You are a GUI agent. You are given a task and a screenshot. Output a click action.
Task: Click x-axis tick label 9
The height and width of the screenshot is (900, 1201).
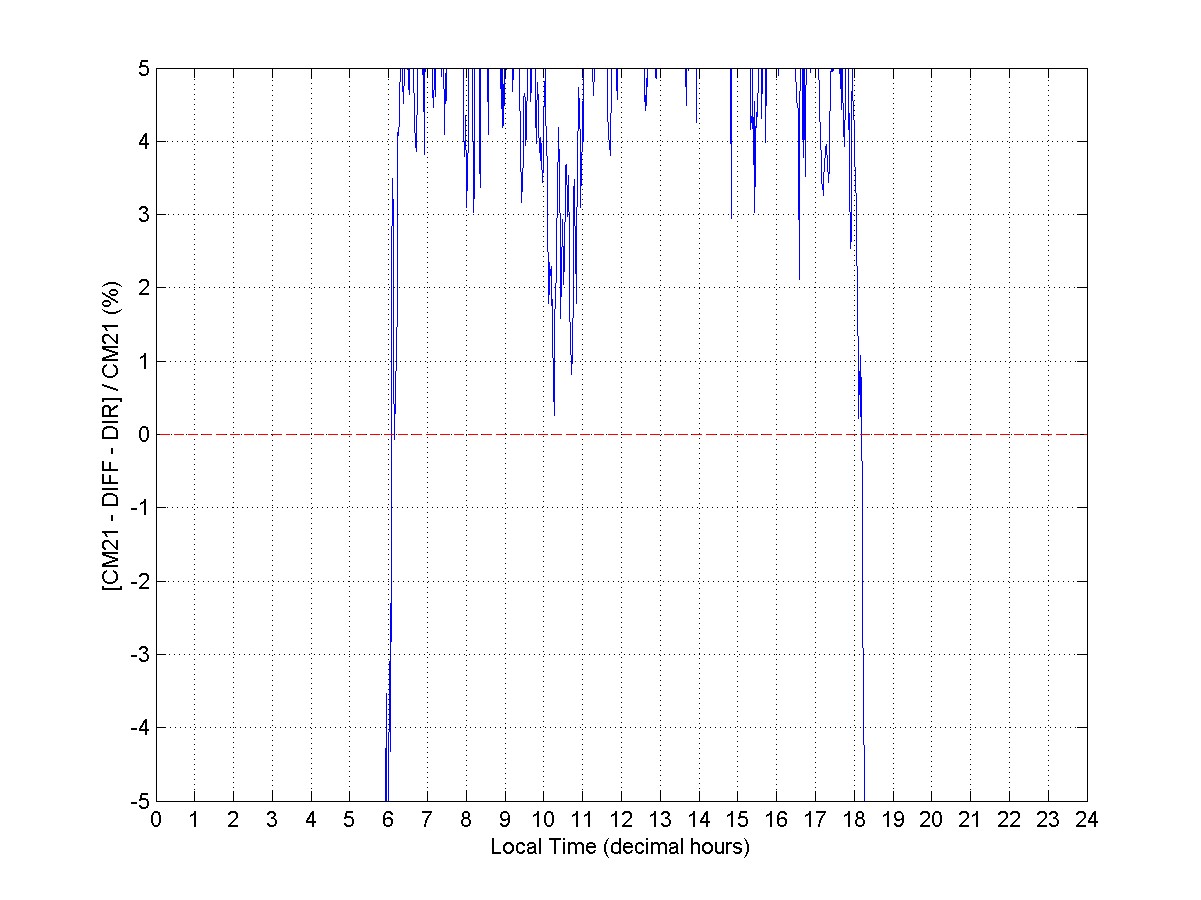click(x=505, y=819)
